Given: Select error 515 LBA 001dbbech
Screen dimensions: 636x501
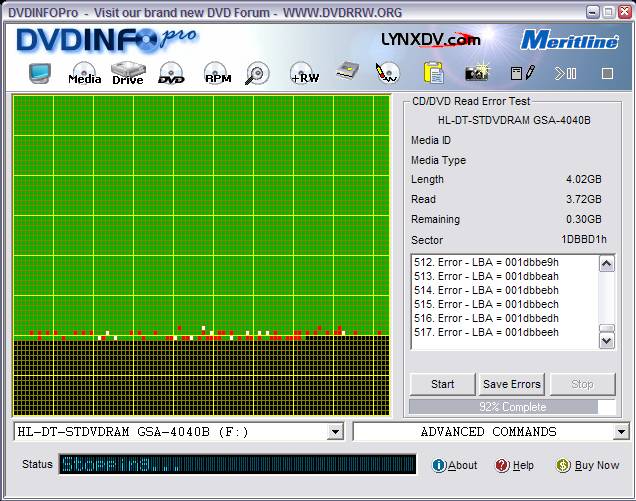Looking at the screenshot, I should click(486, 304).
